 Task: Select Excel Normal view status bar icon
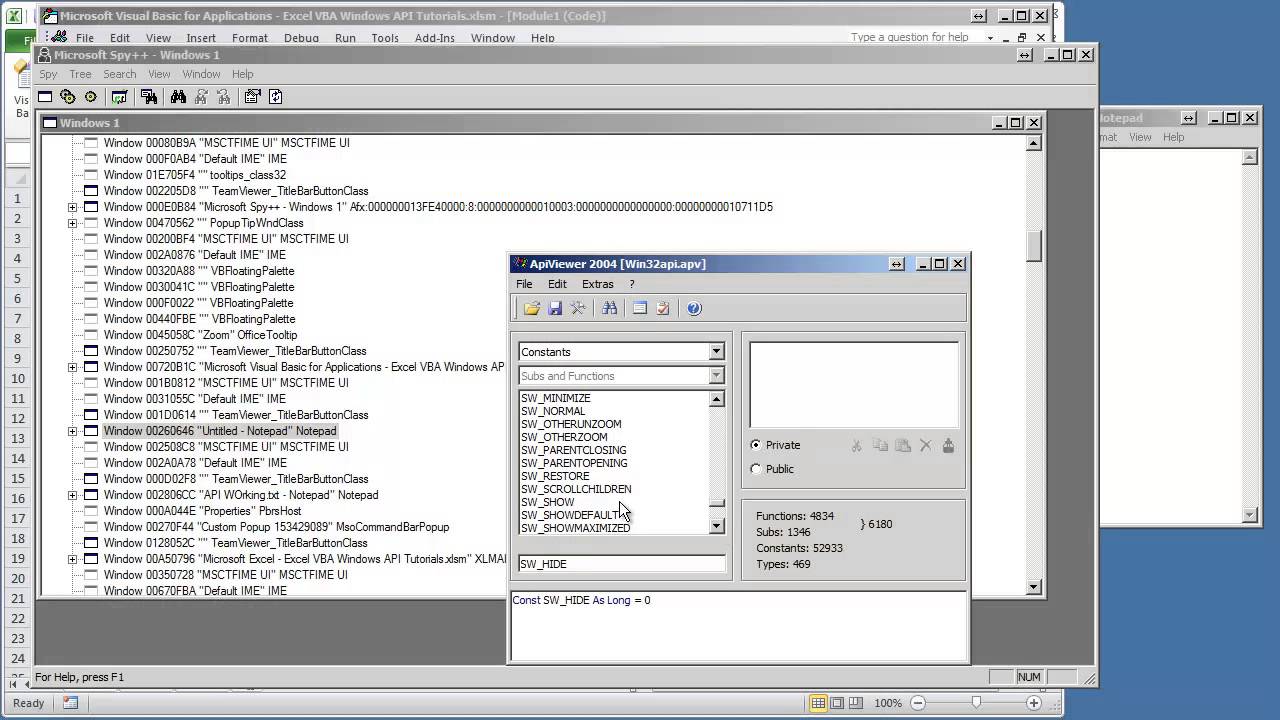818,703
